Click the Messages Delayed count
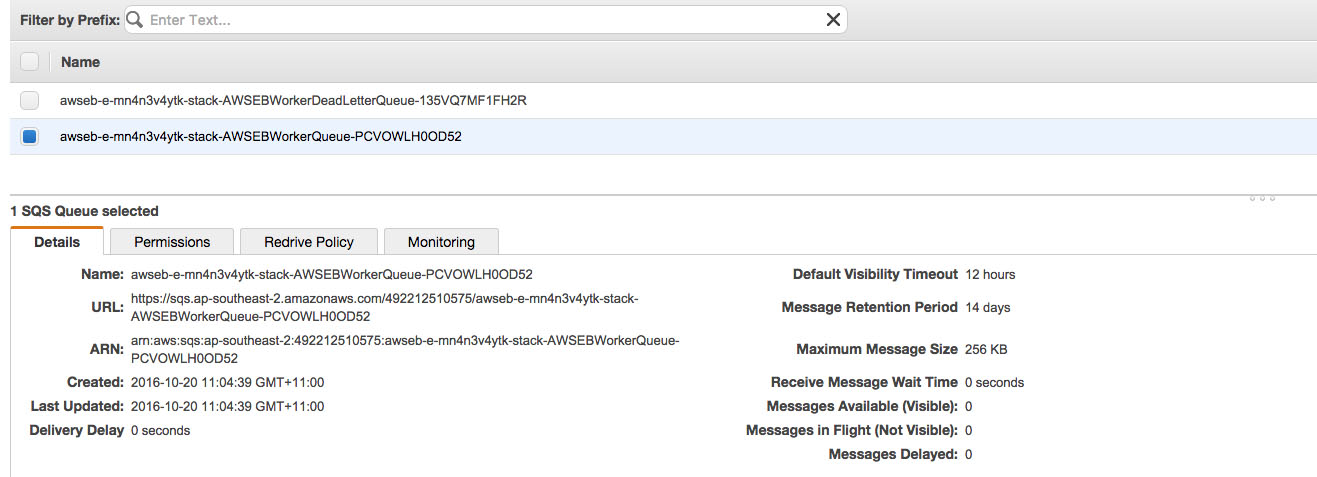1317x477 pixels. tap(968, 454)
